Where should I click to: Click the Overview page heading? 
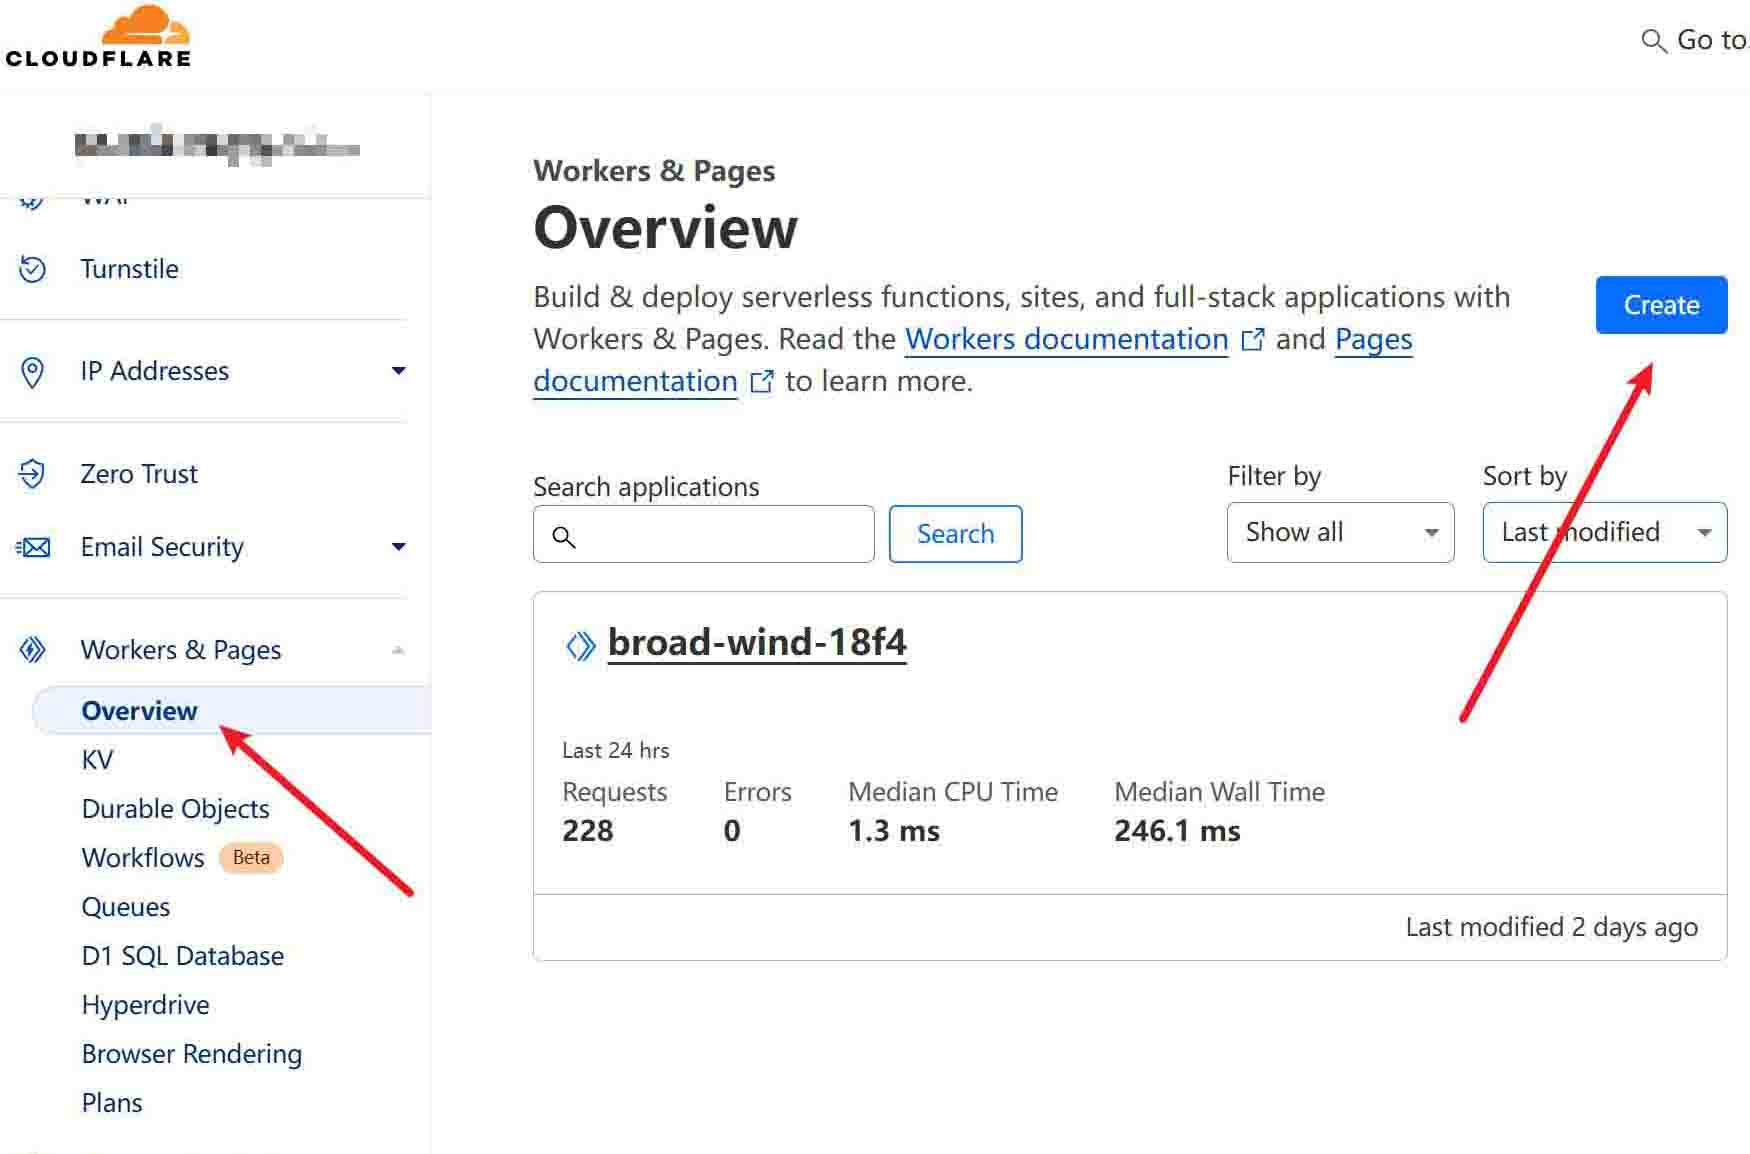click(x=665, y=228)
